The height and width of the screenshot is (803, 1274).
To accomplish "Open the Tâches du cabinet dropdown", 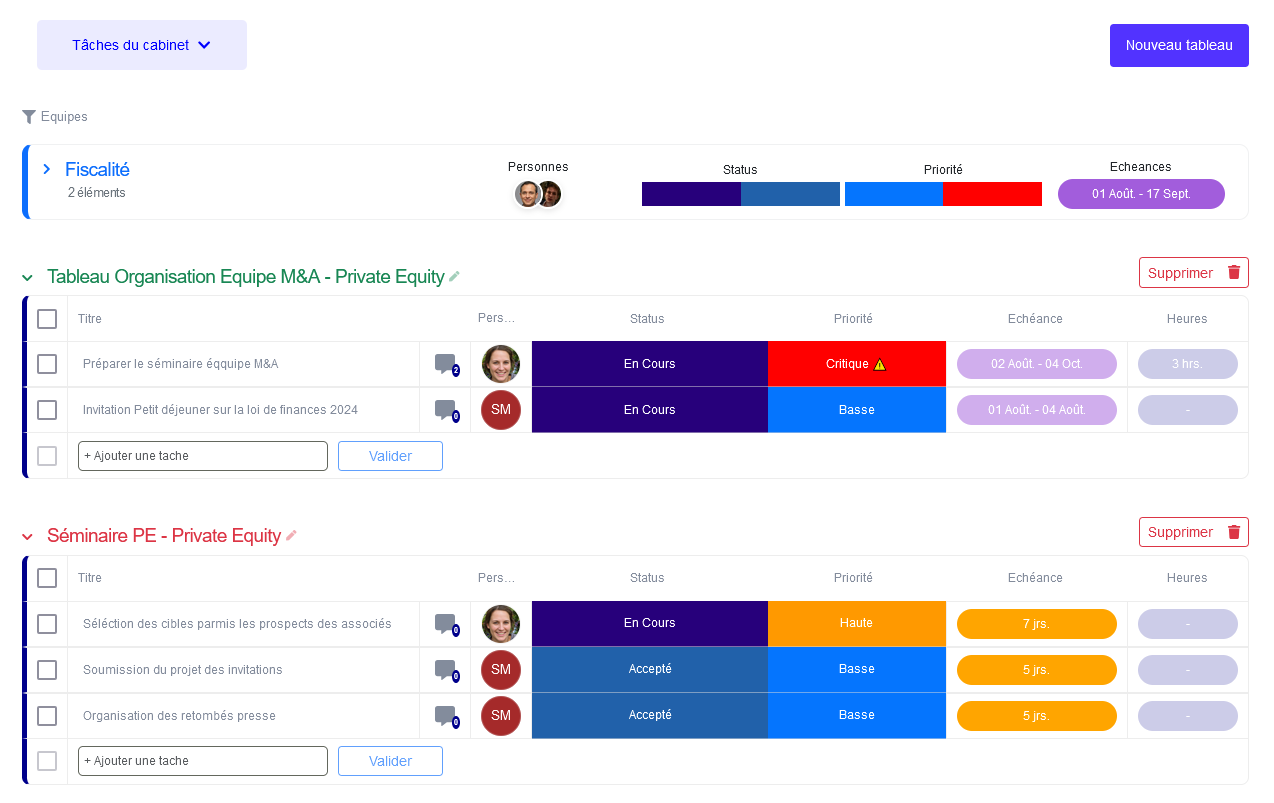I will tap(142, 45).
